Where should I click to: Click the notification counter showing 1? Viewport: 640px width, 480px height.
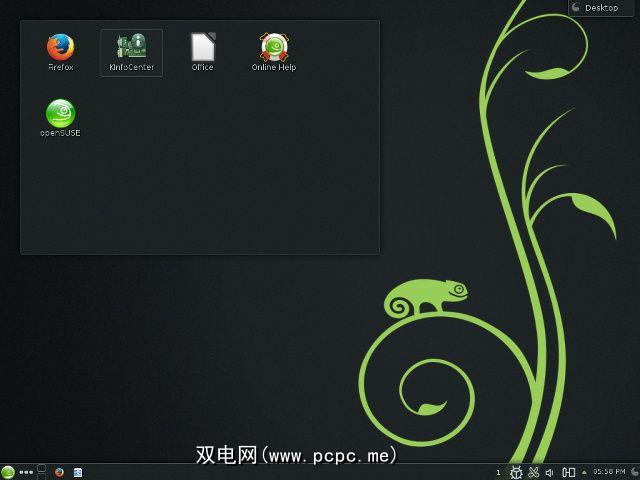click(x=498, y=473)
